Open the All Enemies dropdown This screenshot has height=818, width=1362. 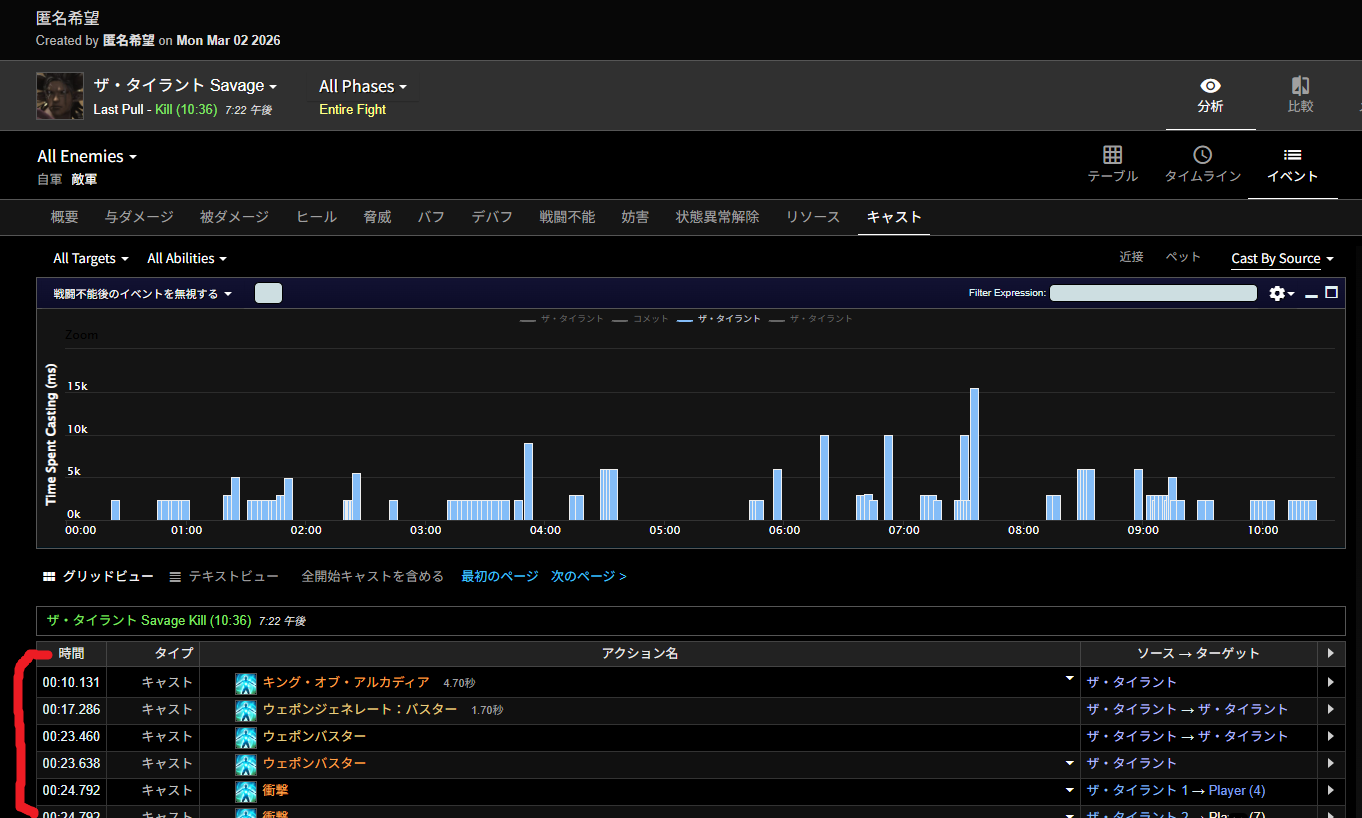pos(87,157)
